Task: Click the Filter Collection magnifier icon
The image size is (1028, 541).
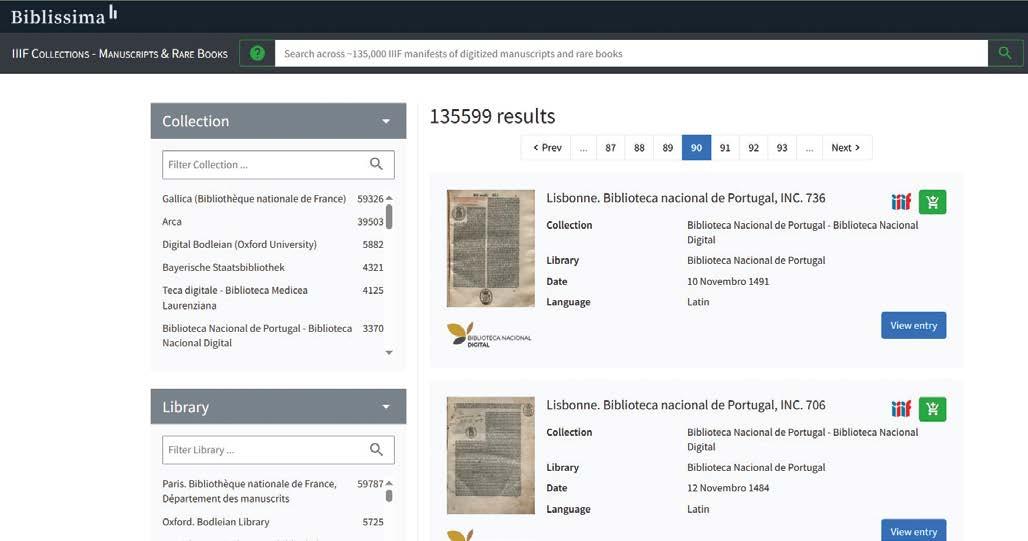Action: point(376,164)
